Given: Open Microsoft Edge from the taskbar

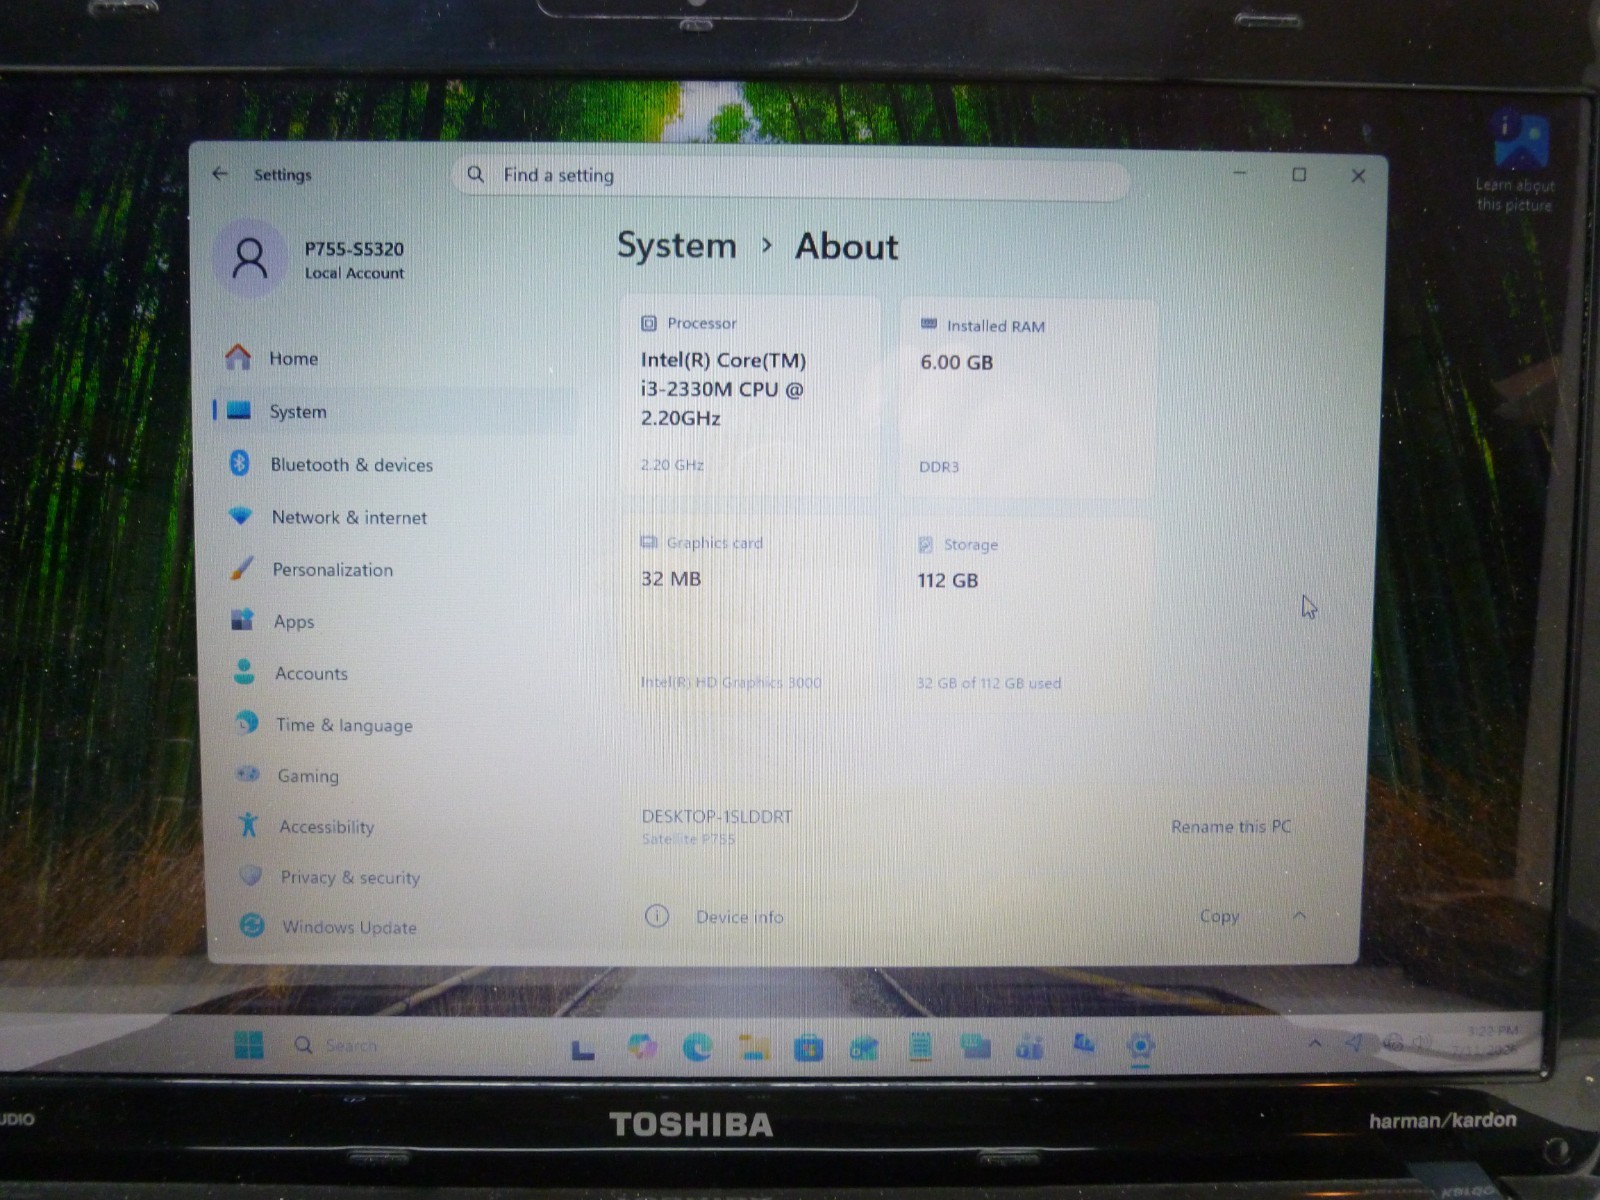Looking at the screenshot, I should pyautogui.click(x=698, y=1047).
